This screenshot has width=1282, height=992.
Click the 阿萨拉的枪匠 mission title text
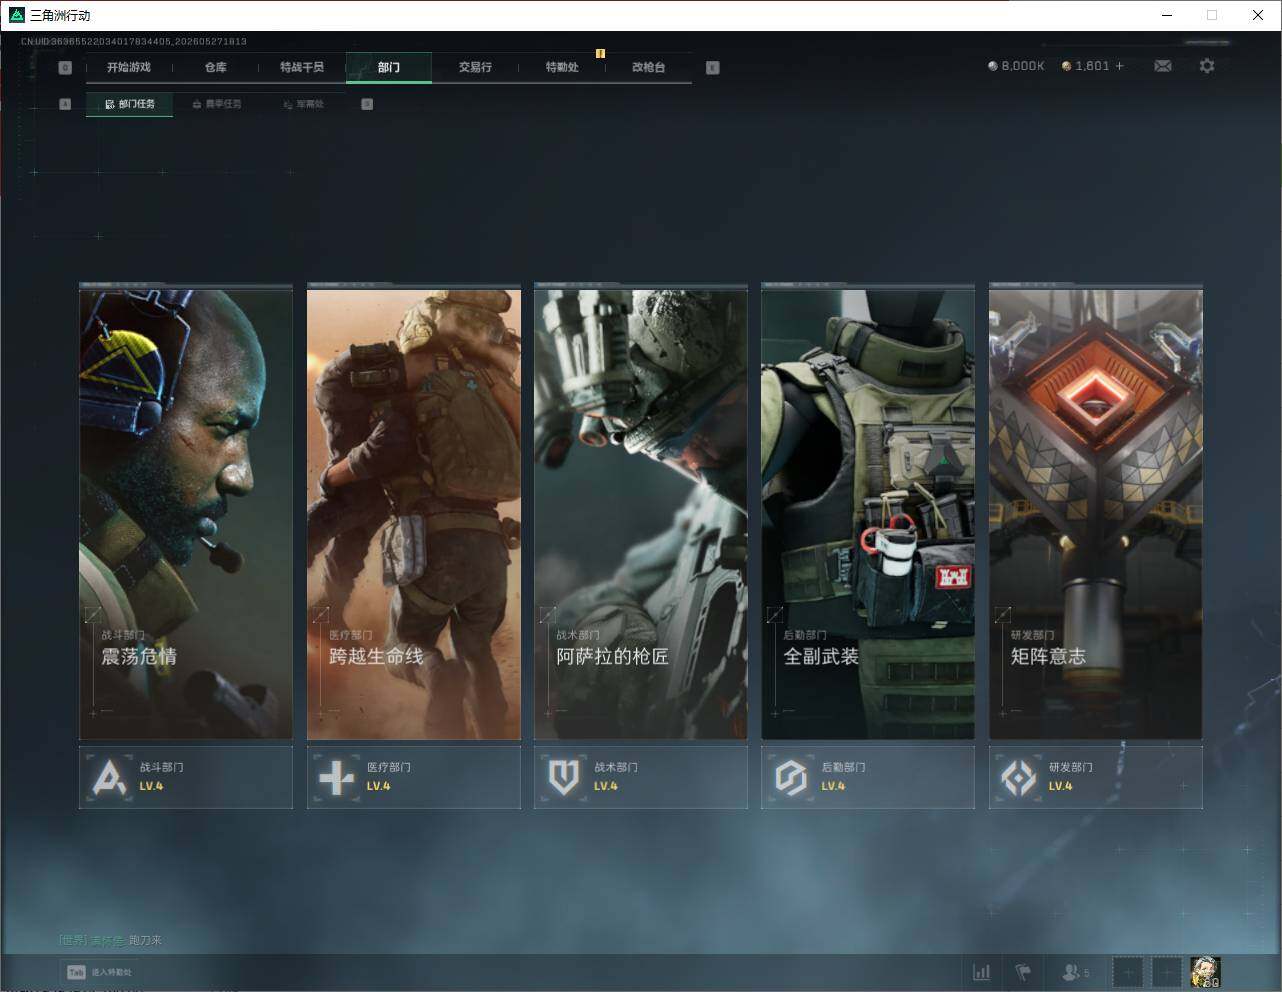(x=612, y=656)
